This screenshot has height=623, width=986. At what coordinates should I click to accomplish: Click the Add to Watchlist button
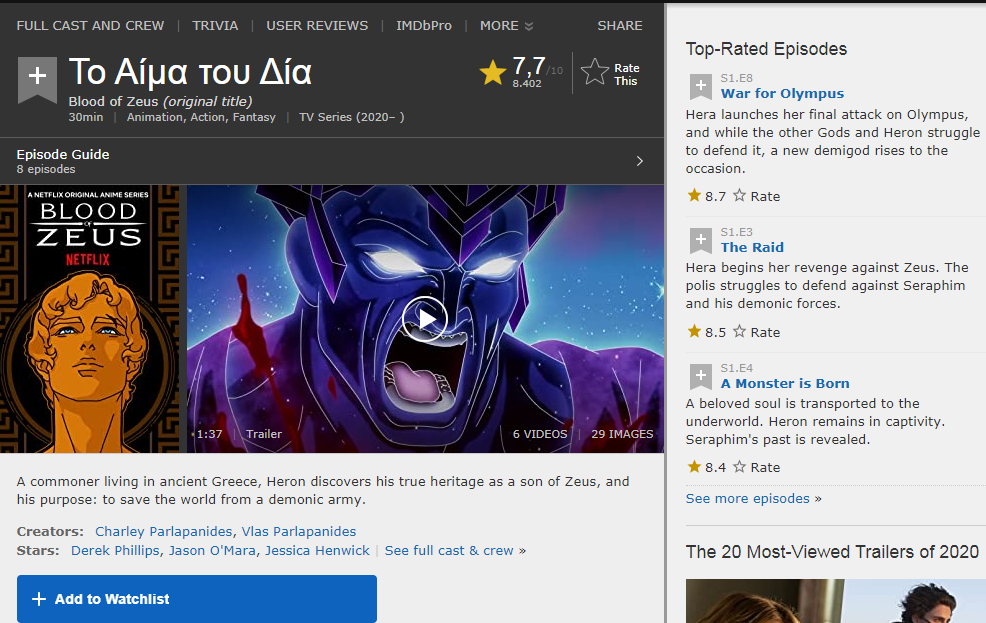coord(197,598)
